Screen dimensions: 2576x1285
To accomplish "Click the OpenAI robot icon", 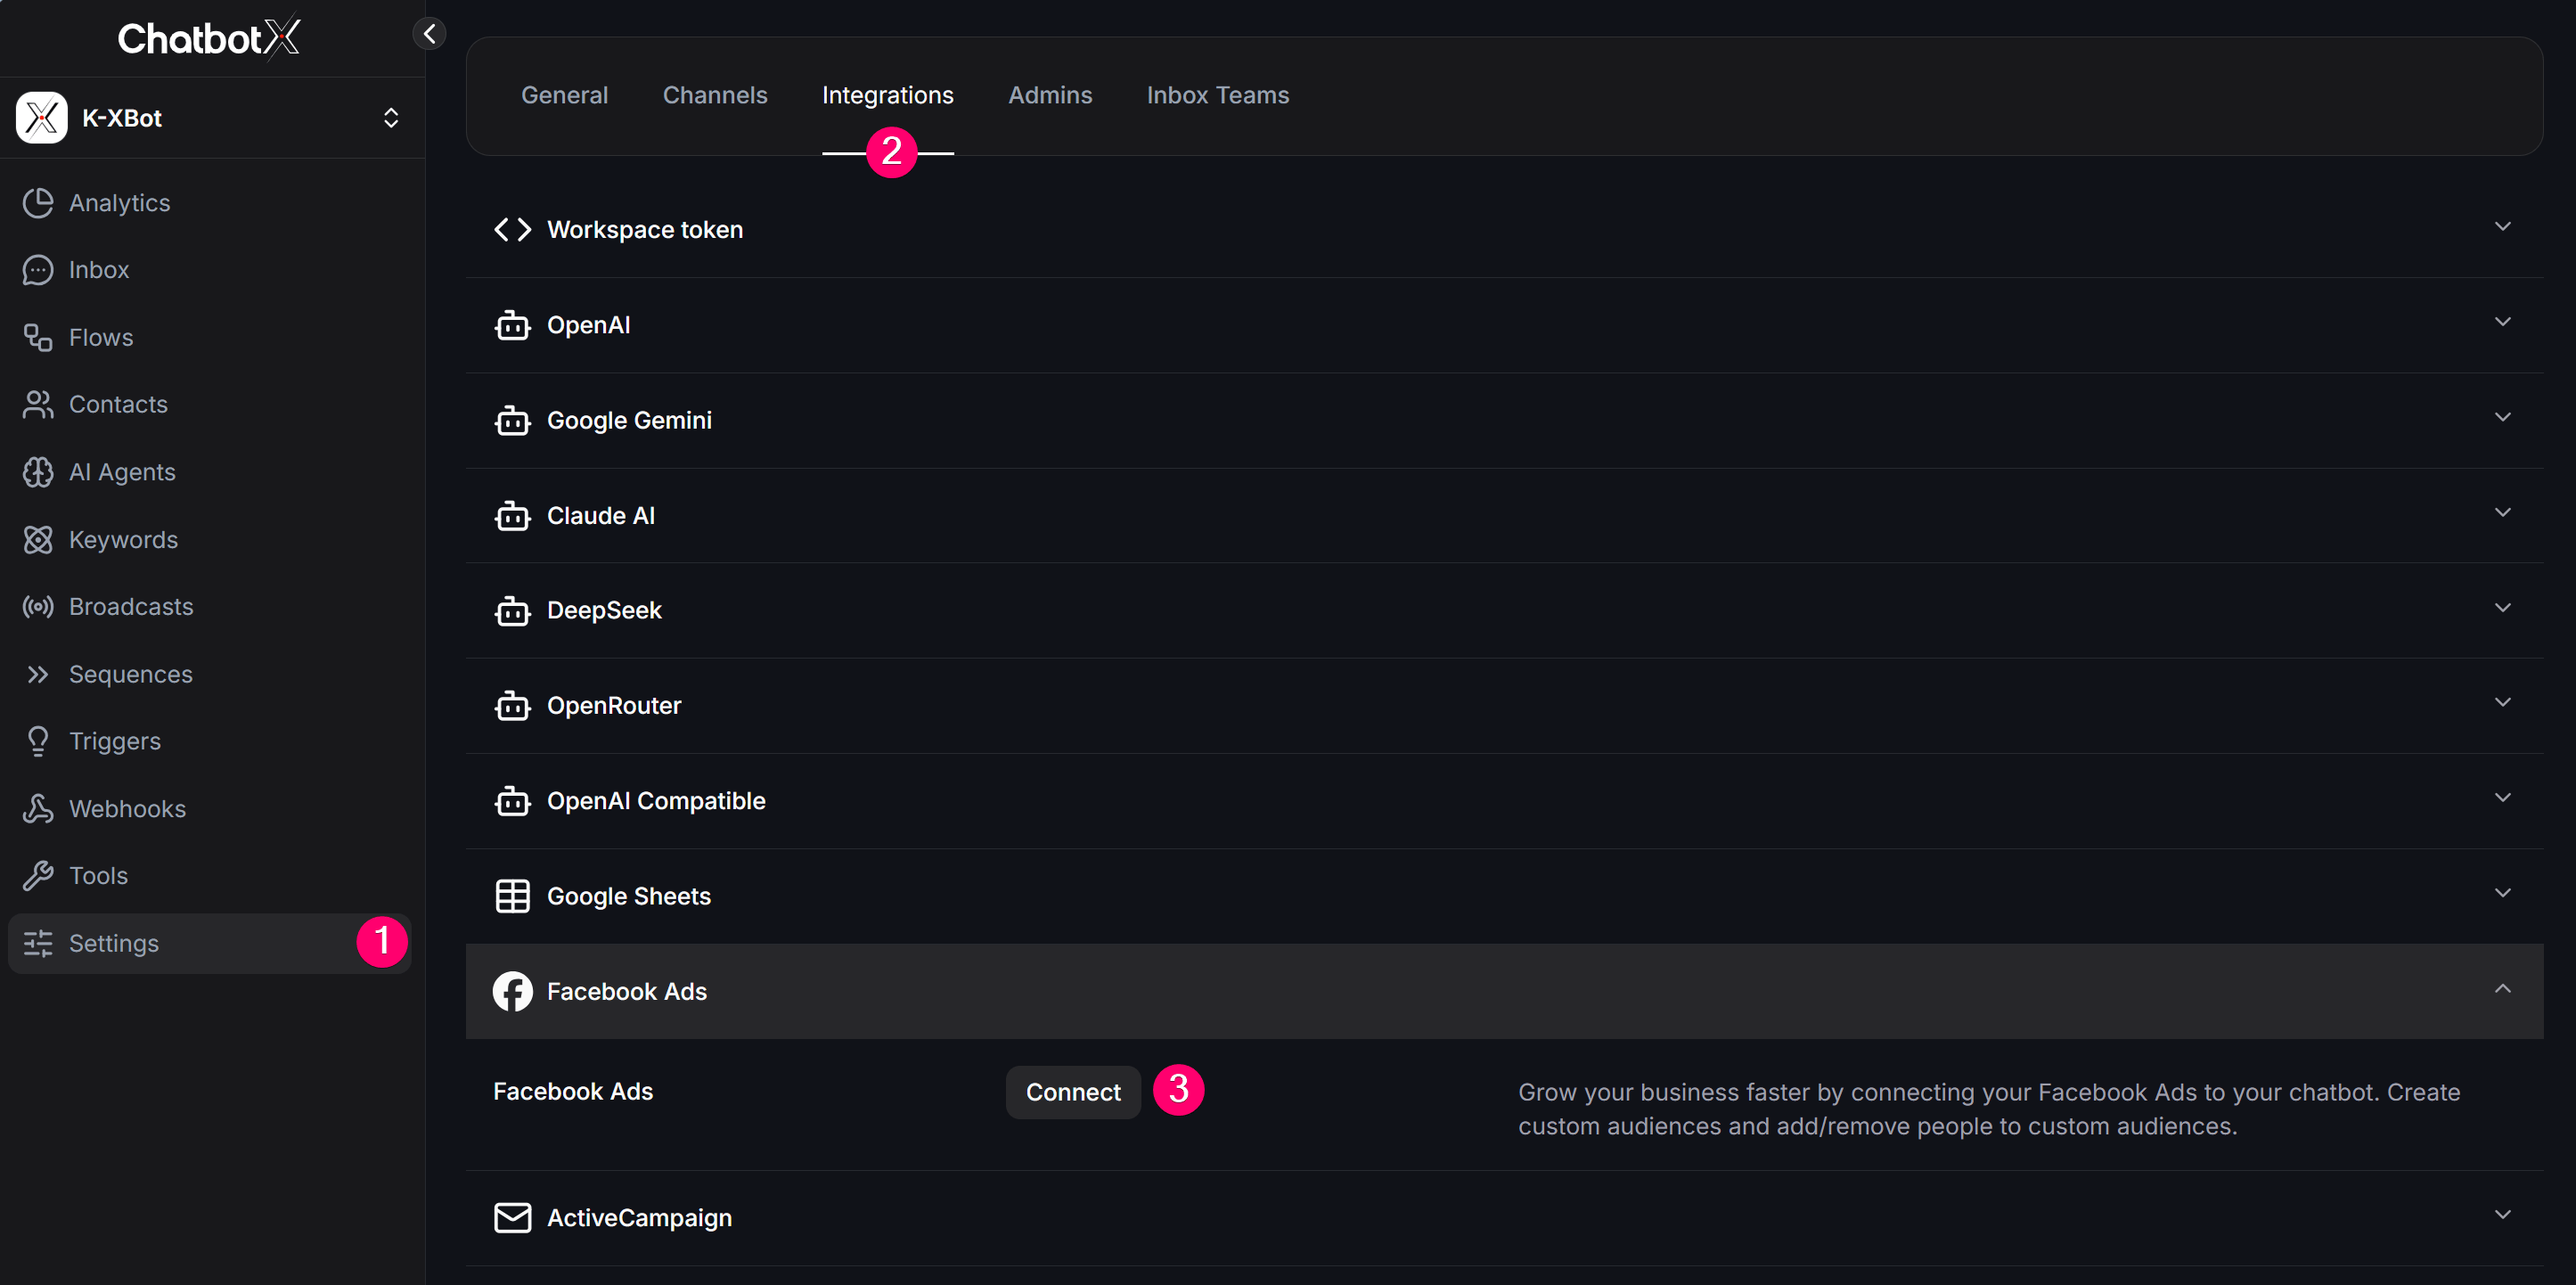I will tap(513, 325).
